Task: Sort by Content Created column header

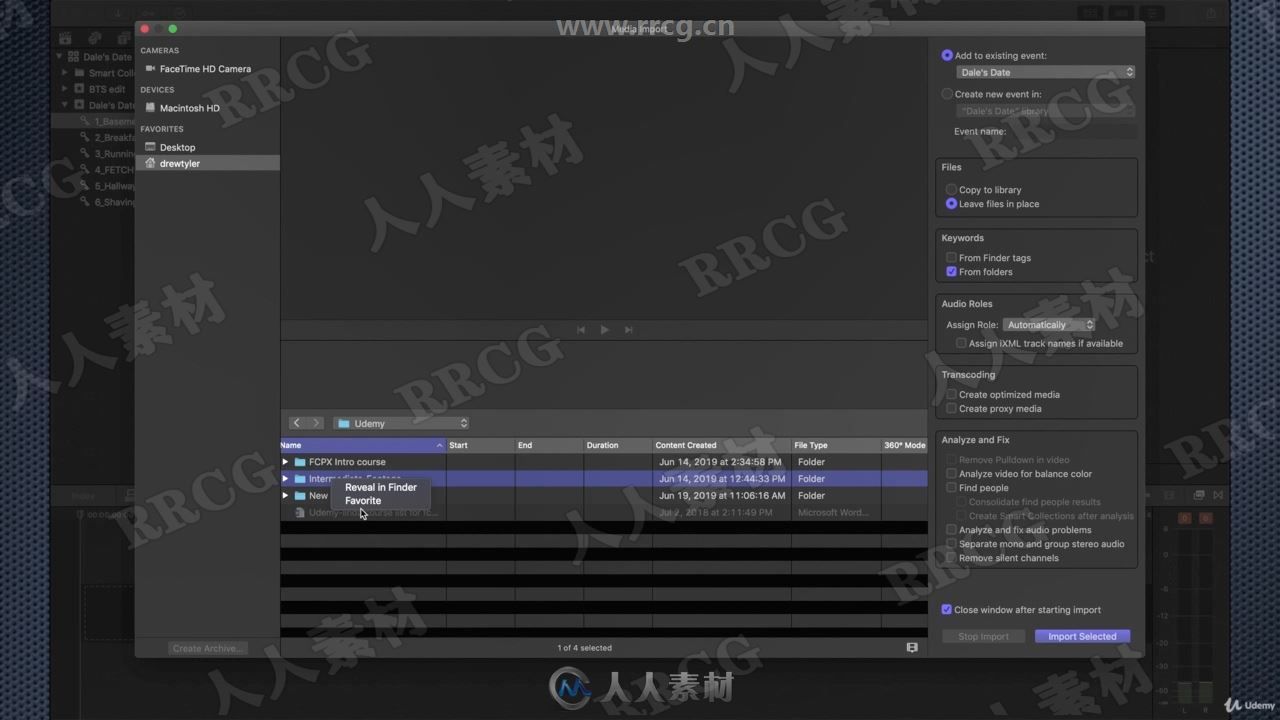Action: tap(721, 445)
